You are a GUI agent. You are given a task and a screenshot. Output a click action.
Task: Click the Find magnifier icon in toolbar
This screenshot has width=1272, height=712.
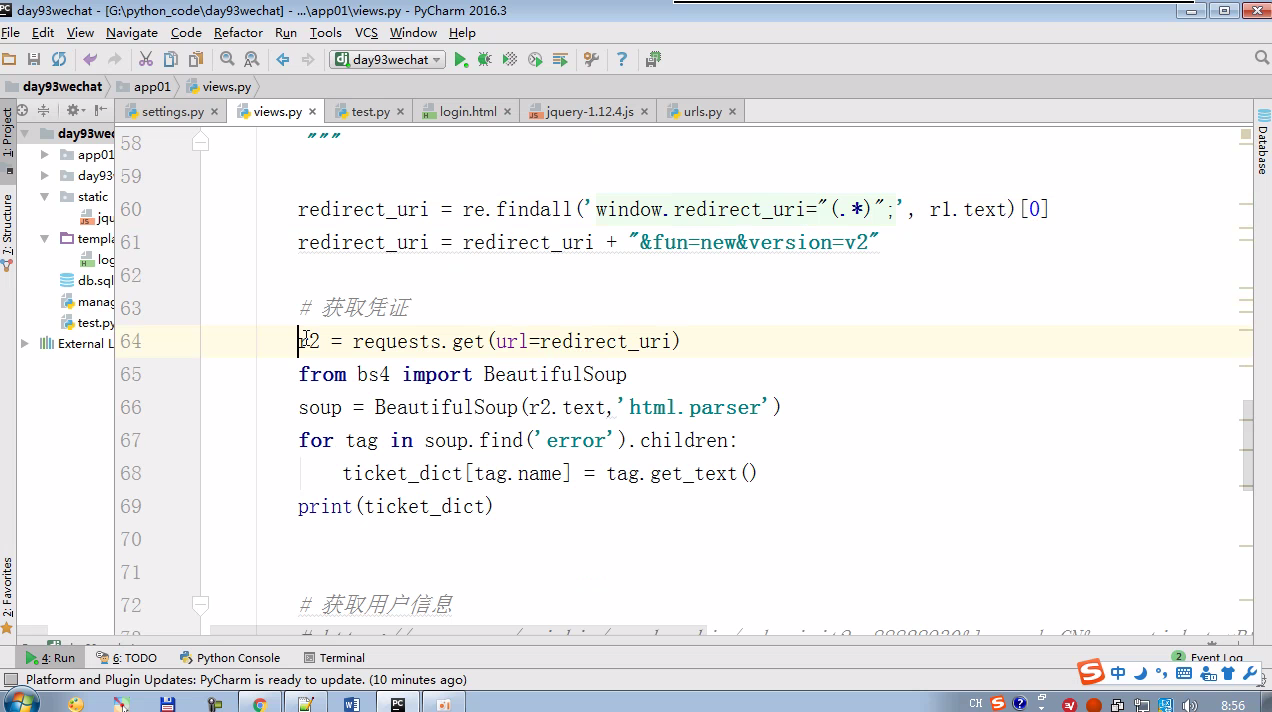click(x=227, y=60)
